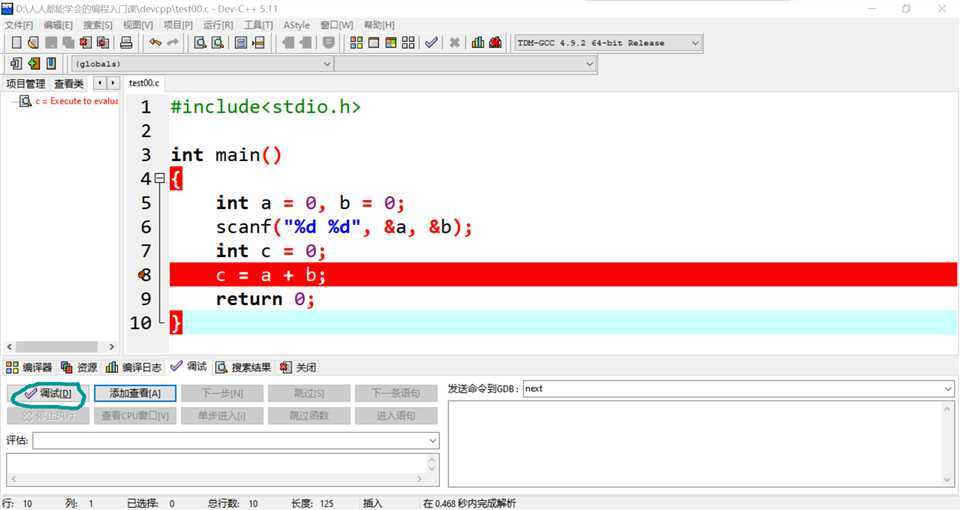Click the New file toolbar icon
Viewport: 960px width, 510px height.
coord(16,43)
